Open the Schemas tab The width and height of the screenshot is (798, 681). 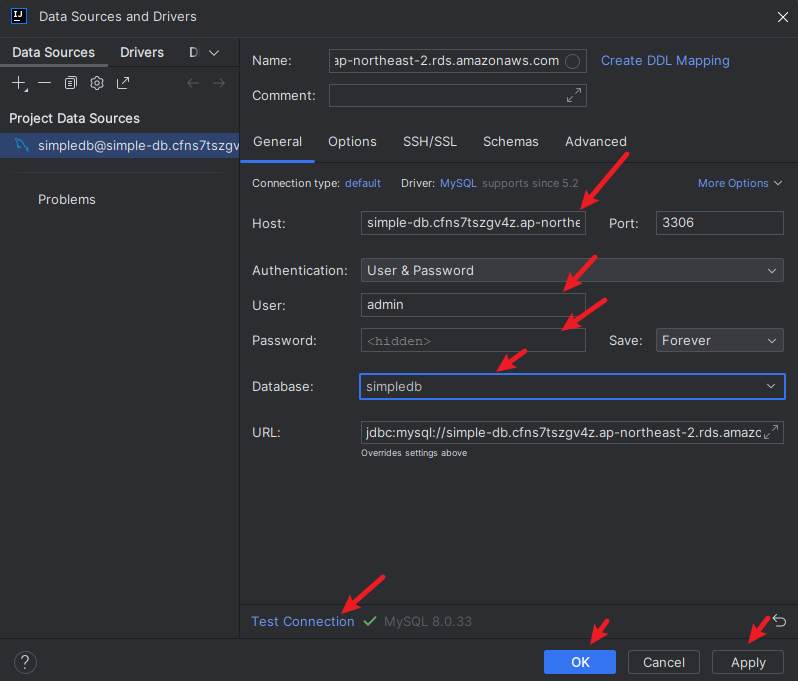click(510, 141)
